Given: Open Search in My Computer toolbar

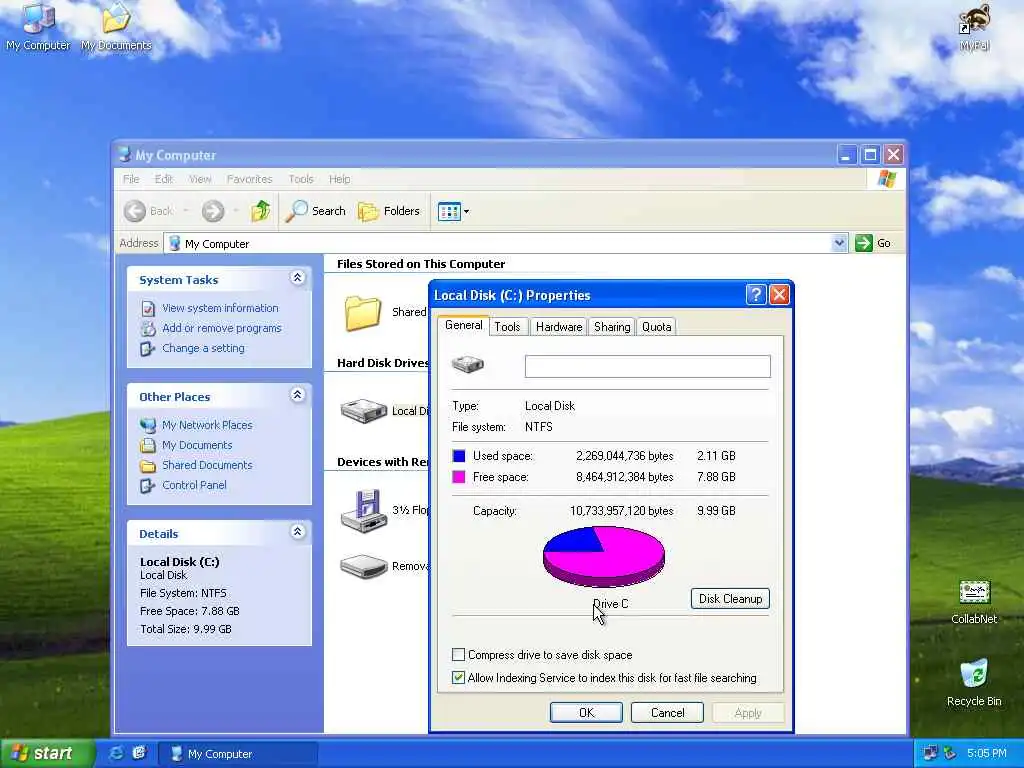Looking at the screenshot, I should [316, 211].
